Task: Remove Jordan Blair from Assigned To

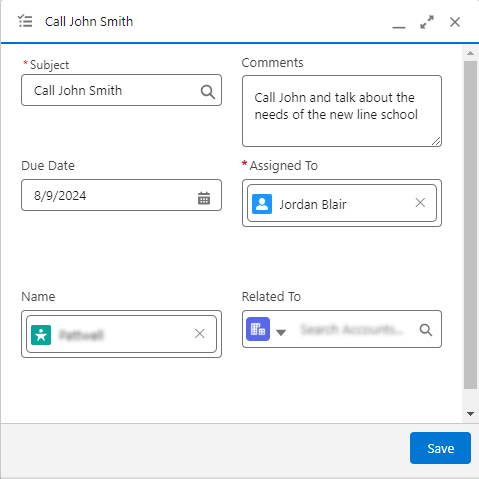Action: click(x=420, y=202)
